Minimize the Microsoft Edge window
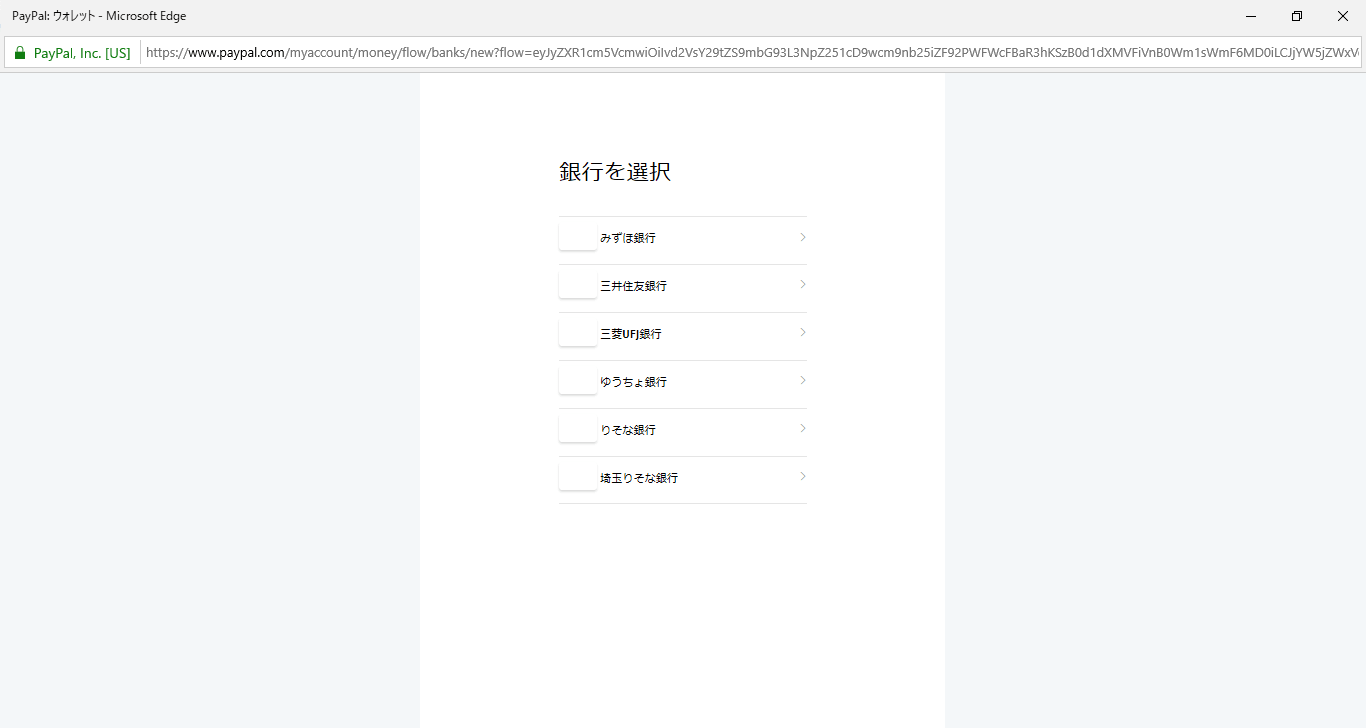This screenshot has height=728, width=1366. (x=1251, y=16)
